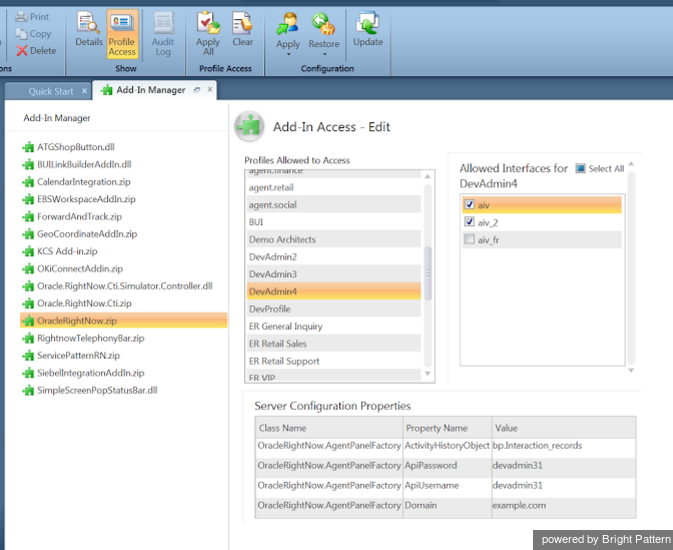The width and height of the screenshot is (673, 550).
Task: Click interfaces panel scroll down arrow
Action: pyautogui.click(x=631, y=370)
